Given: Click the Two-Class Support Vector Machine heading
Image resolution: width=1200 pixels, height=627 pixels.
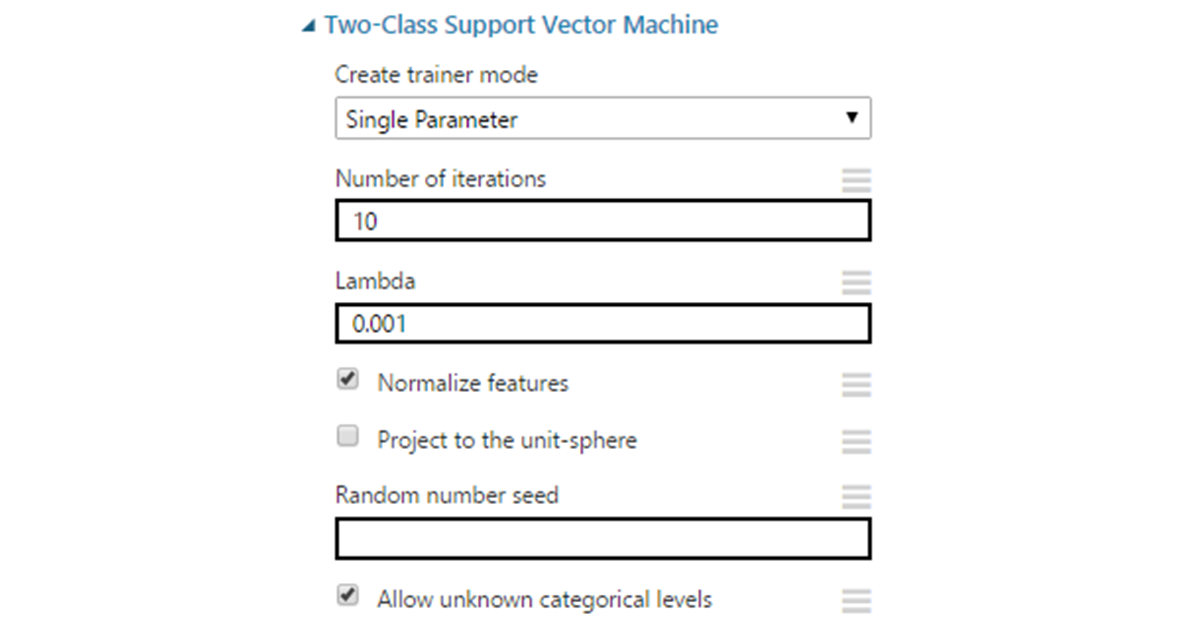Looking at the screenshot, I should point(521,25).
